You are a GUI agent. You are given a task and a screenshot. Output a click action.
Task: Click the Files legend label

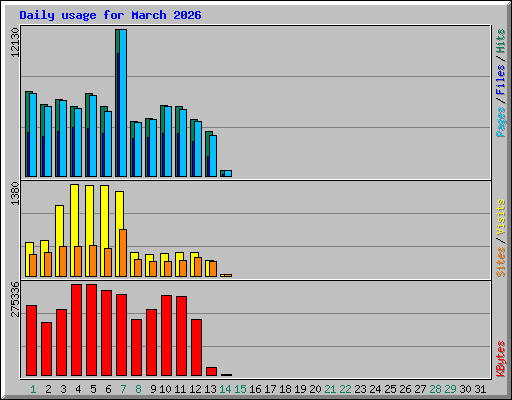500,80
